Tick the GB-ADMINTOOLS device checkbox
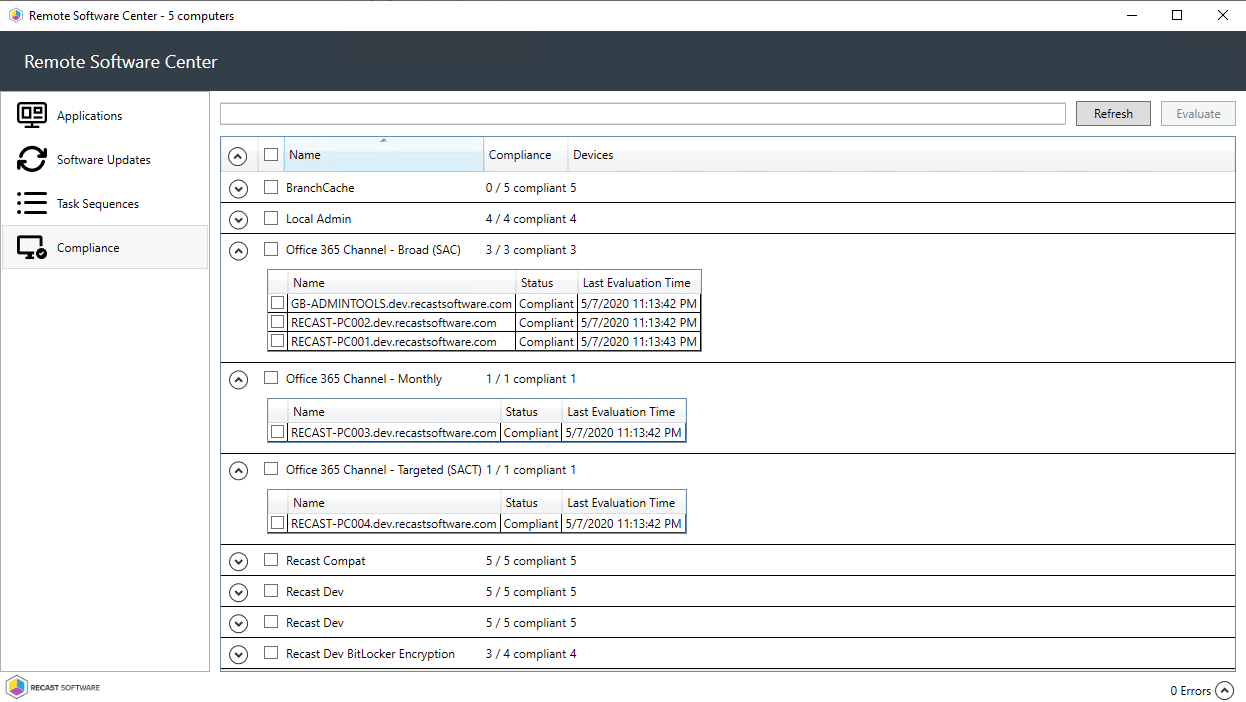The image size is (1246, 702). [277, 303]
